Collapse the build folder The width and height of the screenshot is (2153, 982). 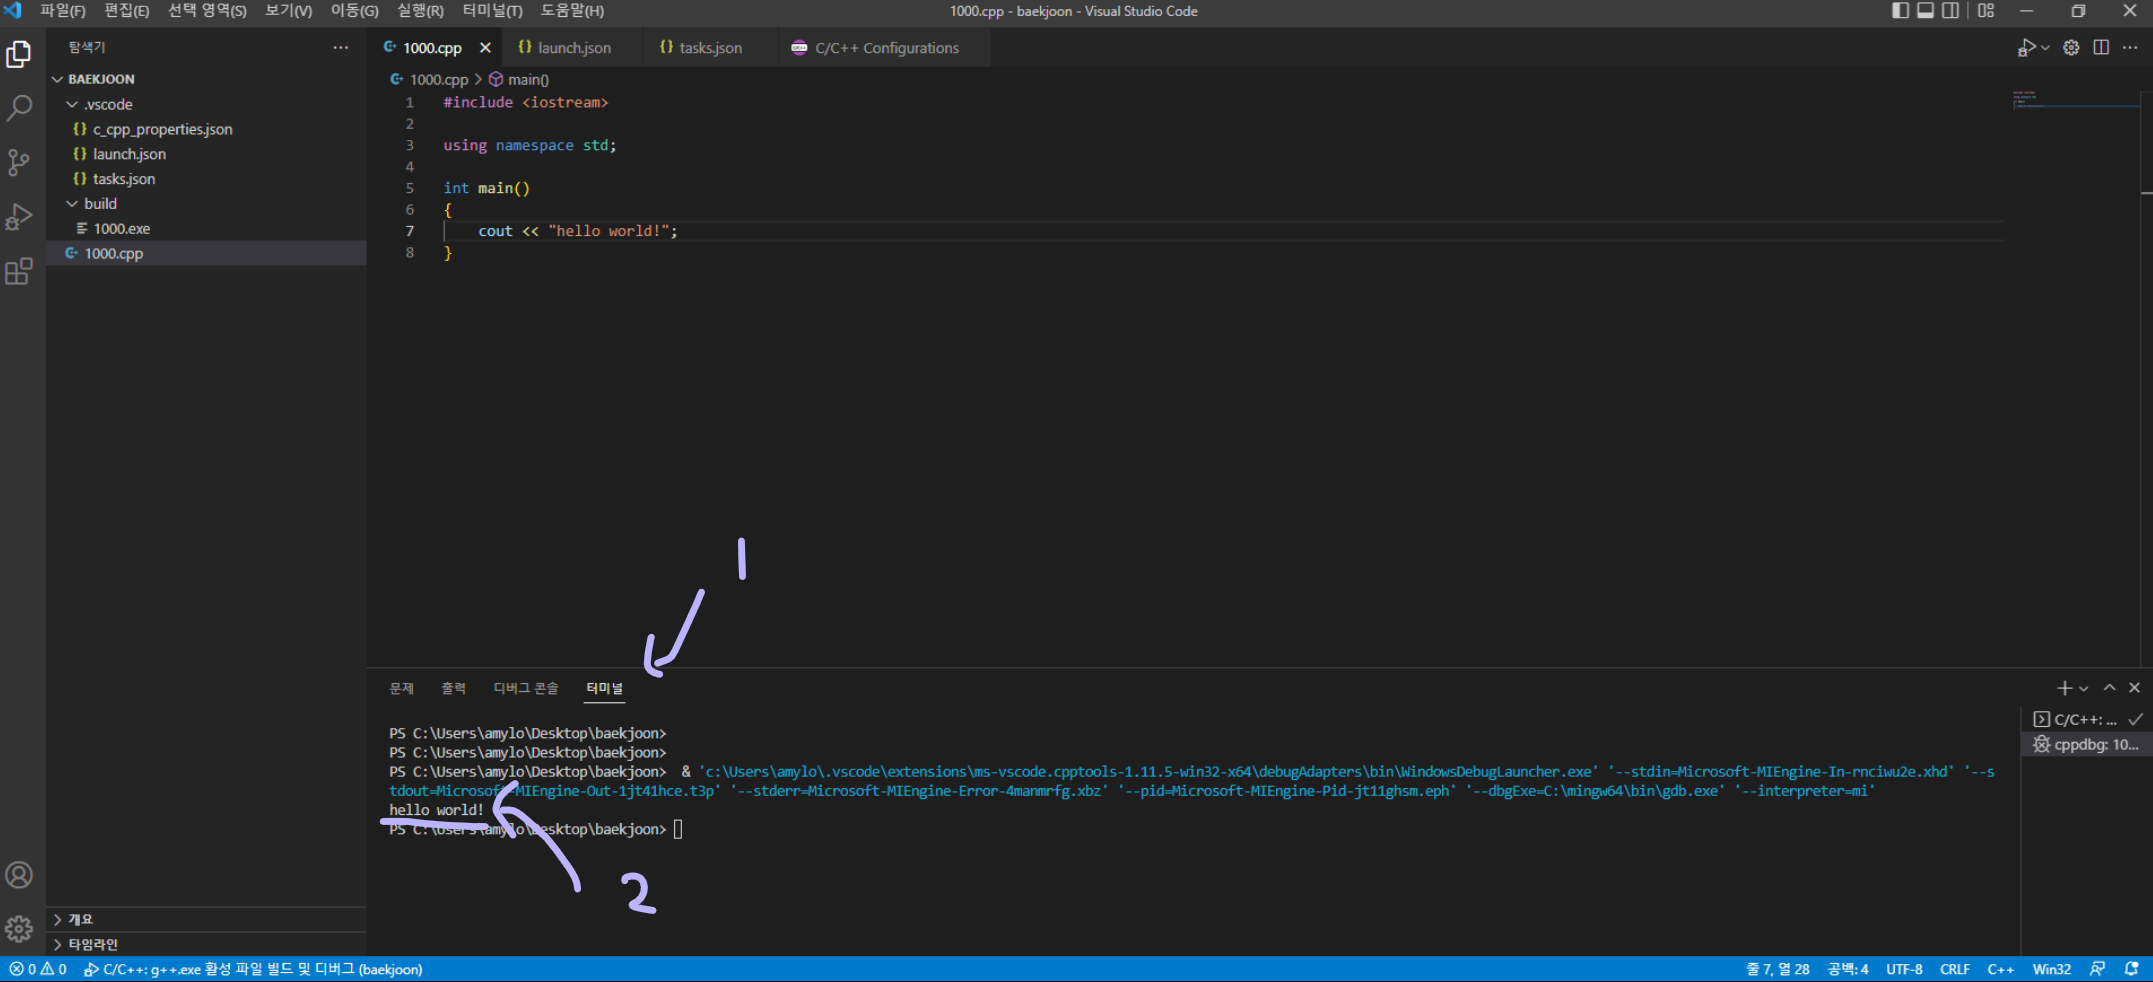click(206, 203)
